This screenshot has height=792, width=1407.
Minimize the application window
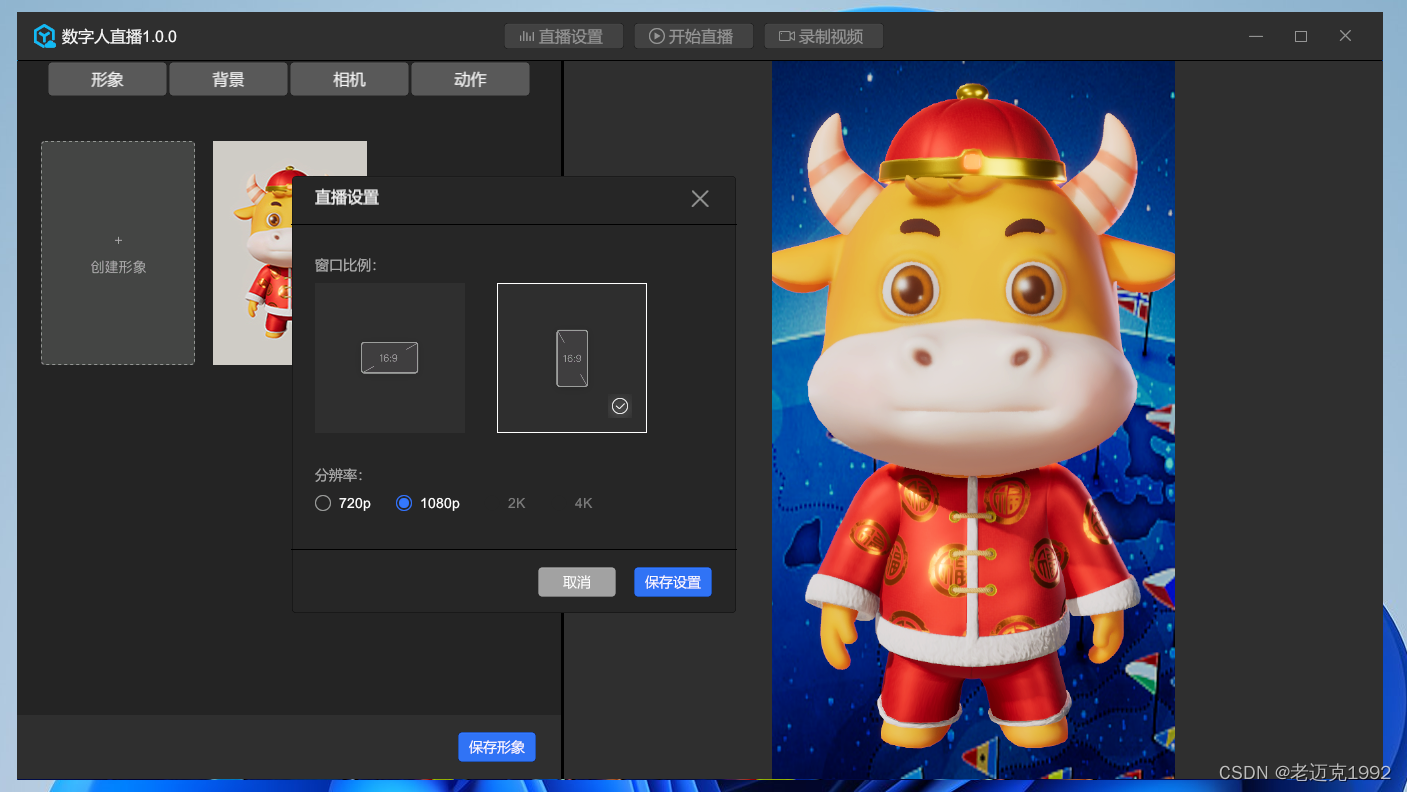click(1256, 36)
